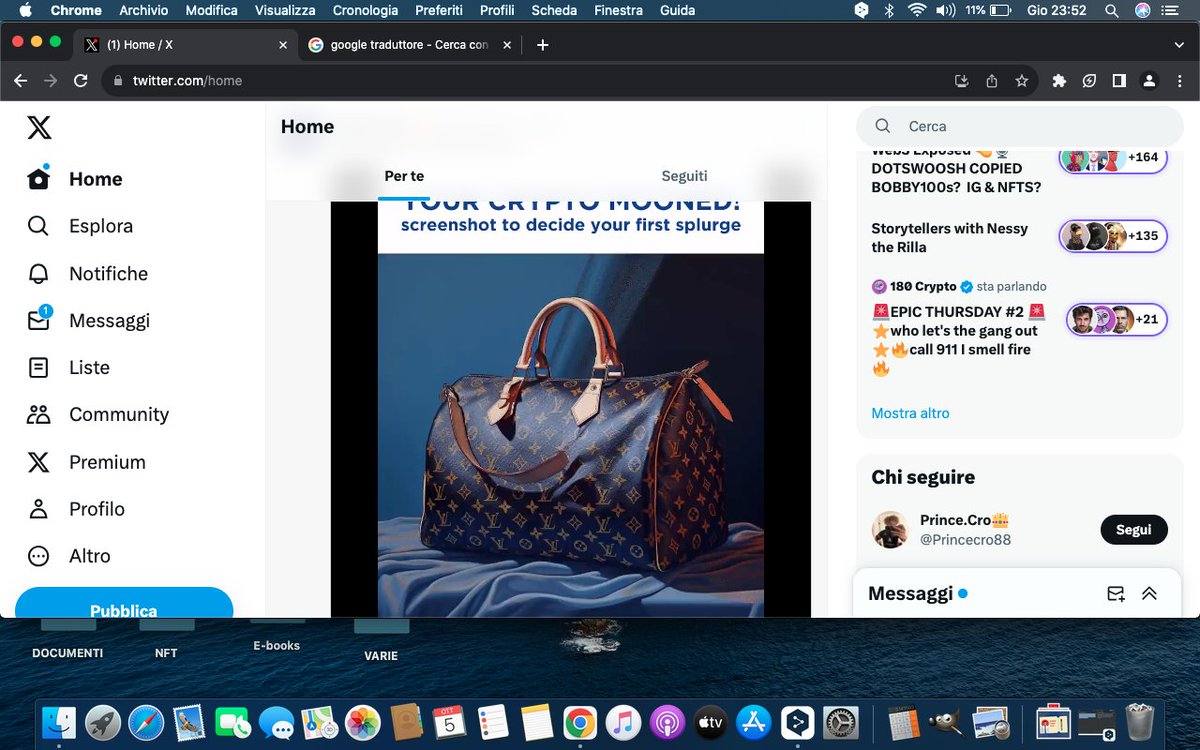Image resolution: width=1200 pixels, height=750 pixels.
Task: Open a new tab with the plus icon
Action: tap(542, 45)
